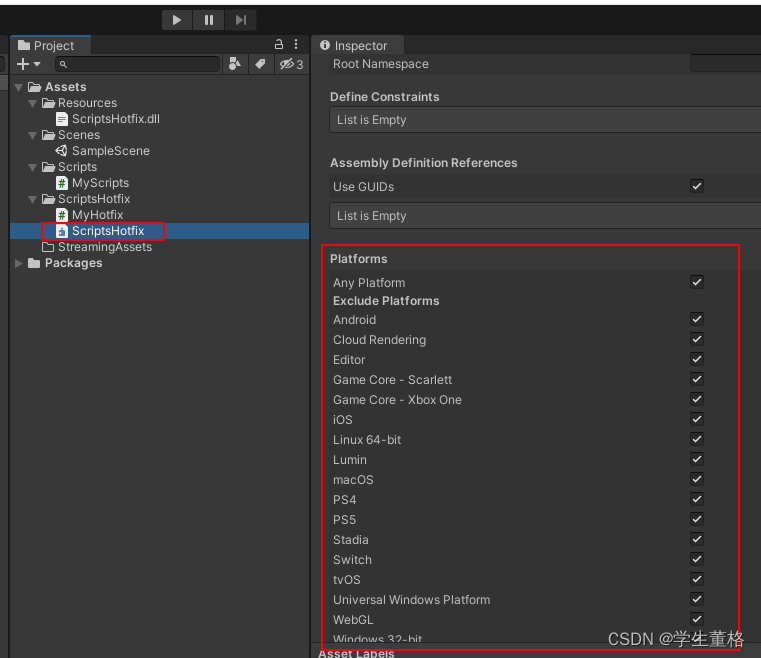Toggle the Lumin checkbox
The image size is (761, 658).
click(x=697, y=459)
